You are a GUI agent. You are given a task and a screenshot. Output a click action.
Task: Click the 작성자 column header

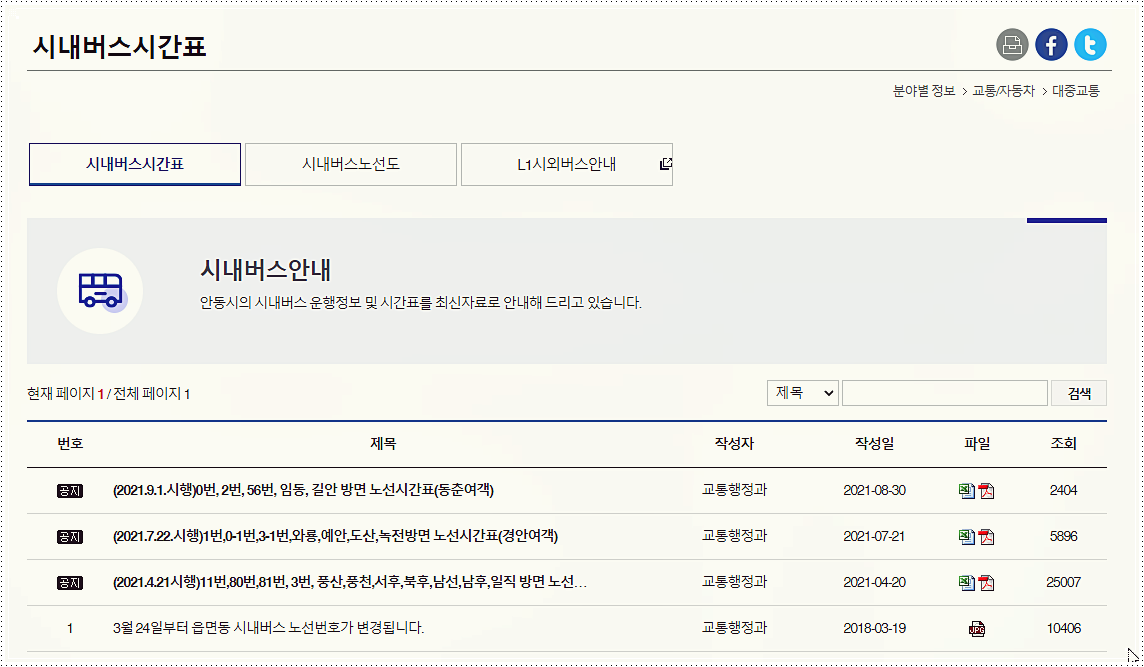[x=734, y=444]
